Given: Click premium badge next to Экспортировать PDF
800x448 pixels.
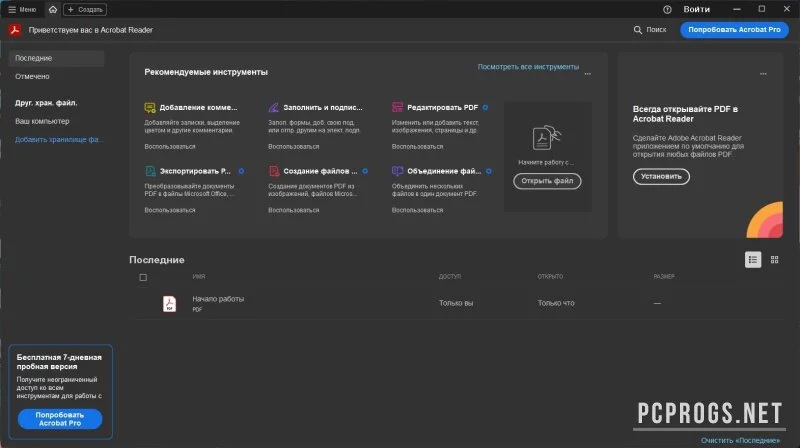Looking at the screenshot, I should (241, 171).
